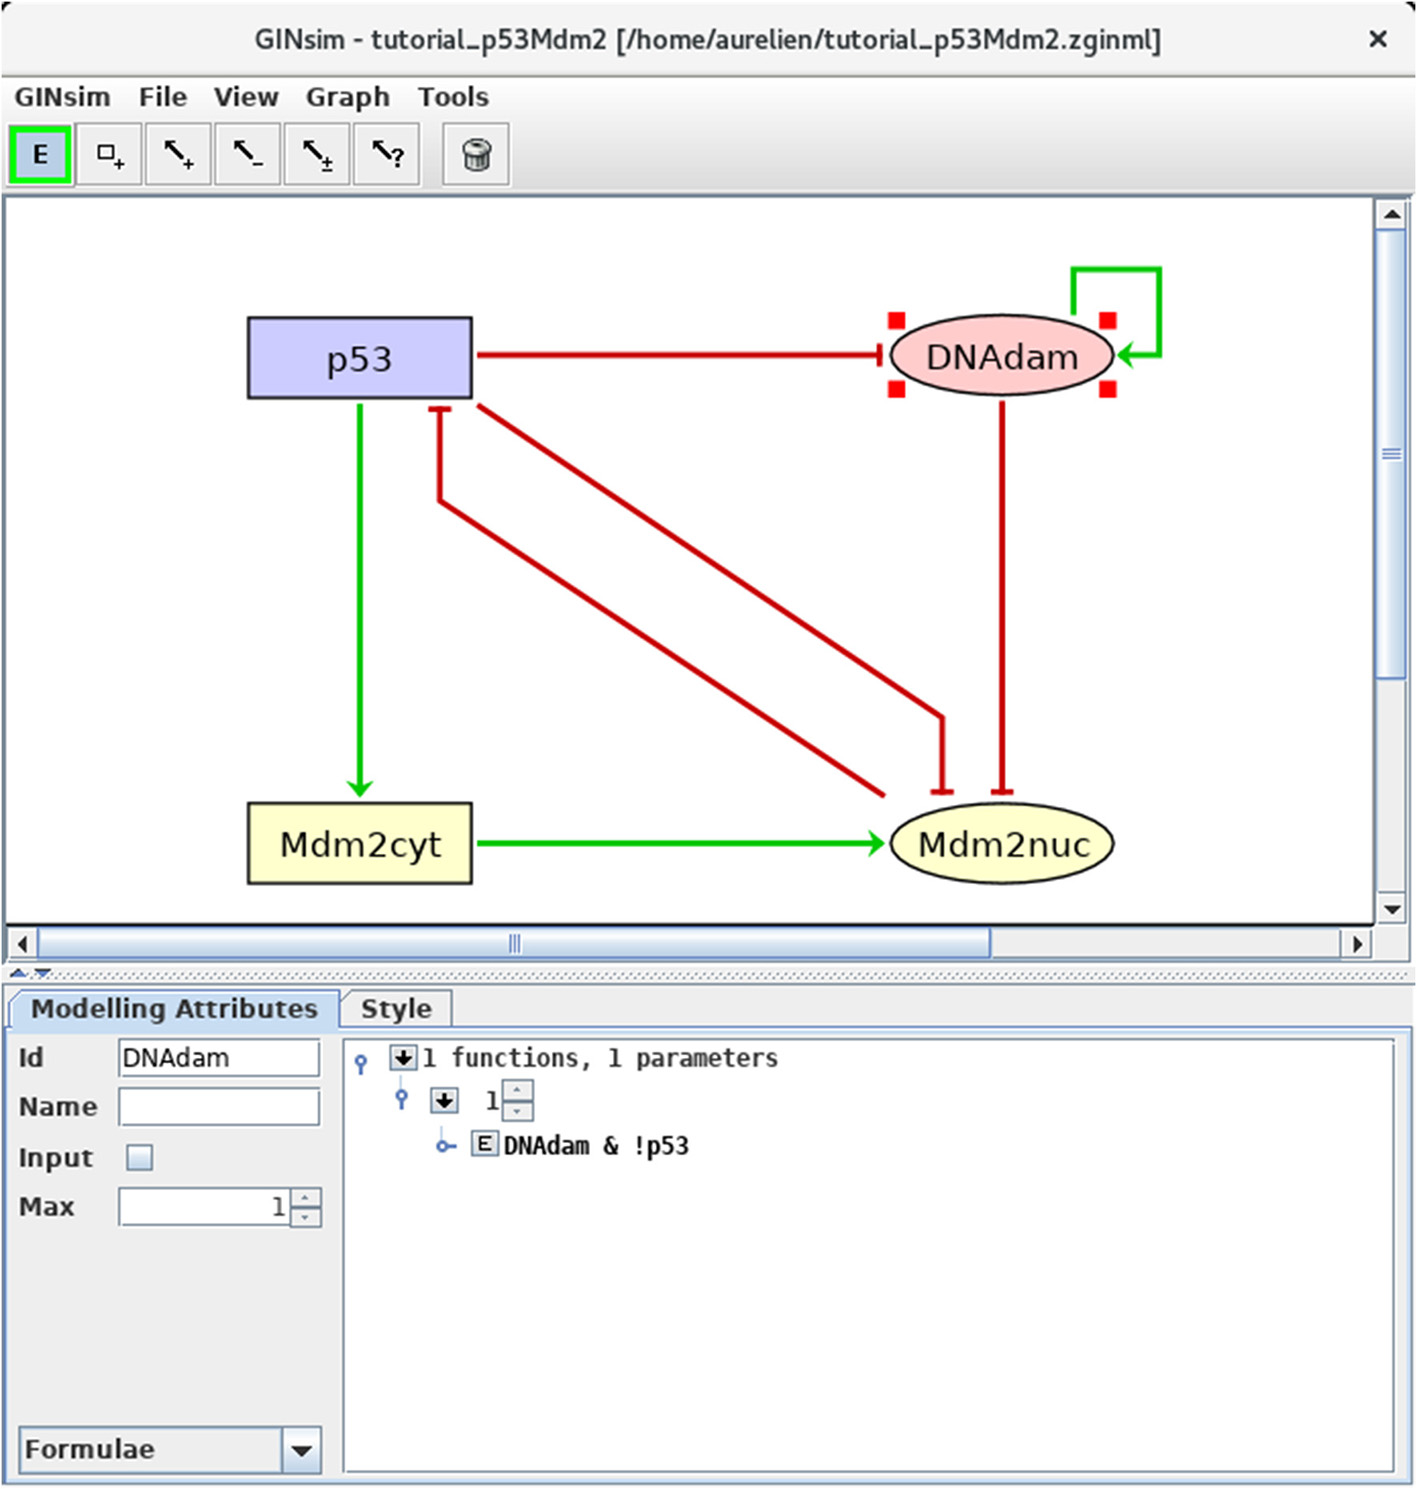Select the add unknown interaction arrow tool
This screenshot has height=1489, width=1417.
[x=387, y=155]
